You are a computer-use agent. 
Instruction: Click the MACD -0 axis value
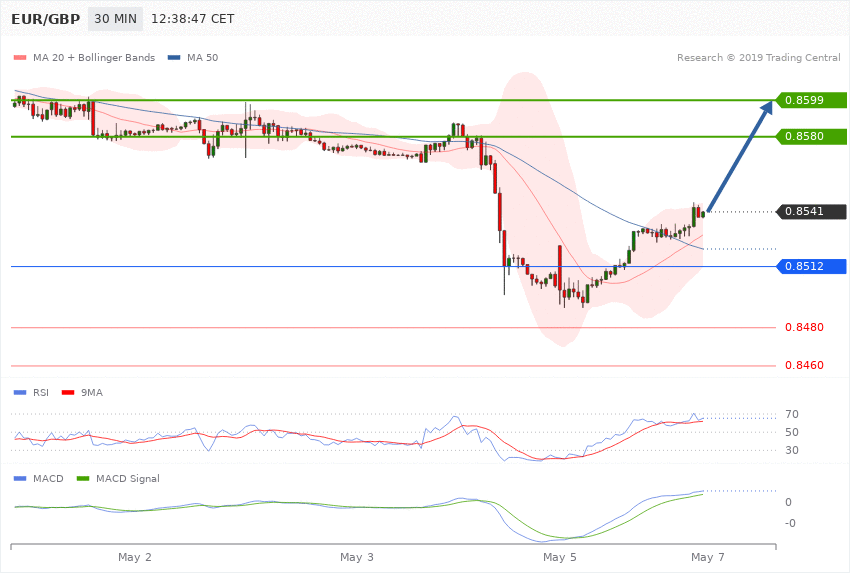click(790, 523)
